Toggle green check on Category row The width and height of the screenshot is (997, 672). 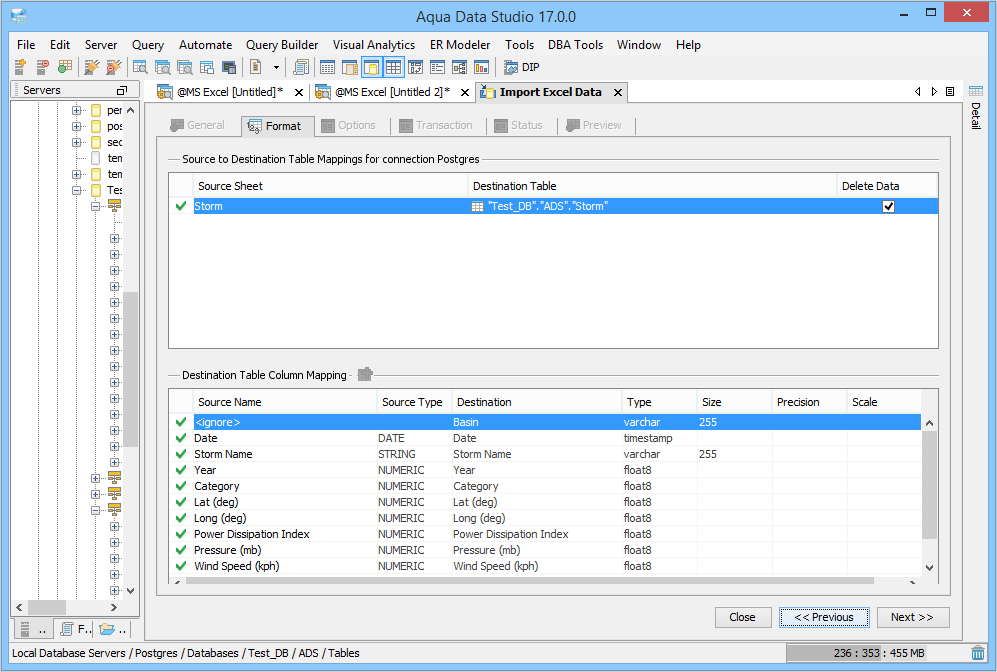181,486
